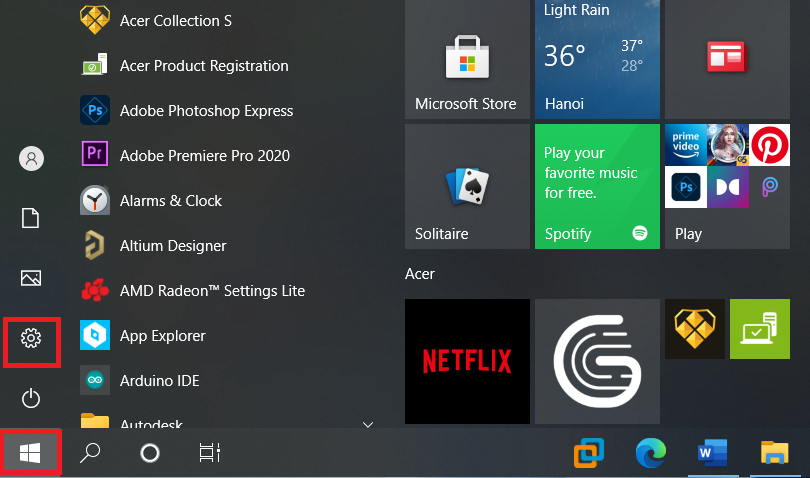Click the 'Altium Designer' label
Screen dimensions: 810x478
173,246
